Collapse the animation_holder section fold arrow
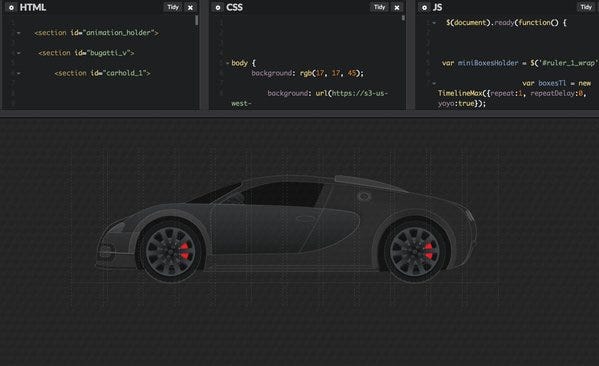 click(19, 33)
